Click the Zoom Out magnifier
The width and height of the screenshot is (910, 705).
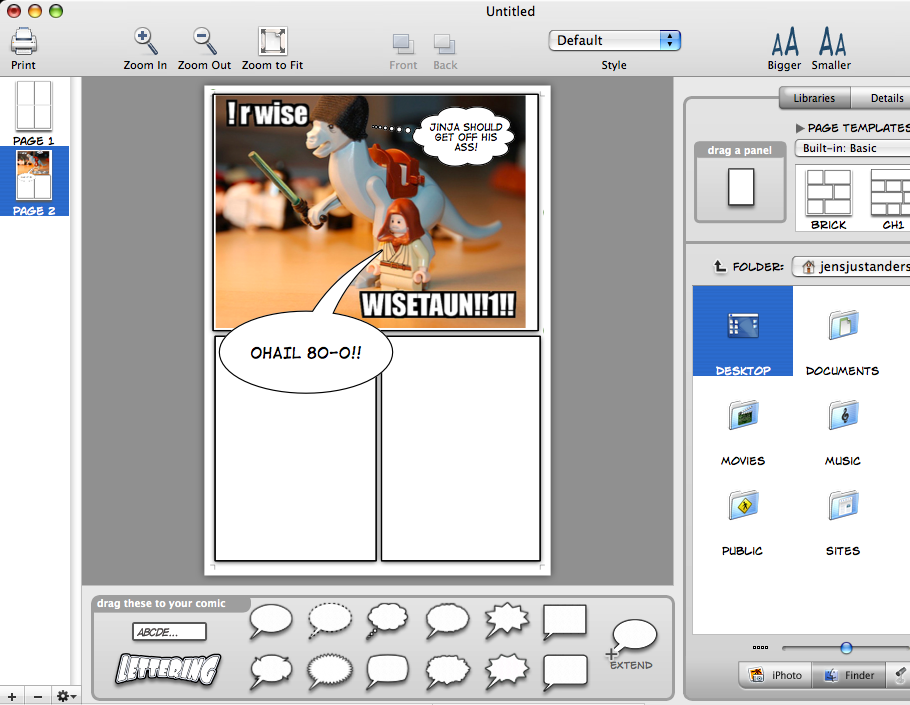[x=204, y=41]
